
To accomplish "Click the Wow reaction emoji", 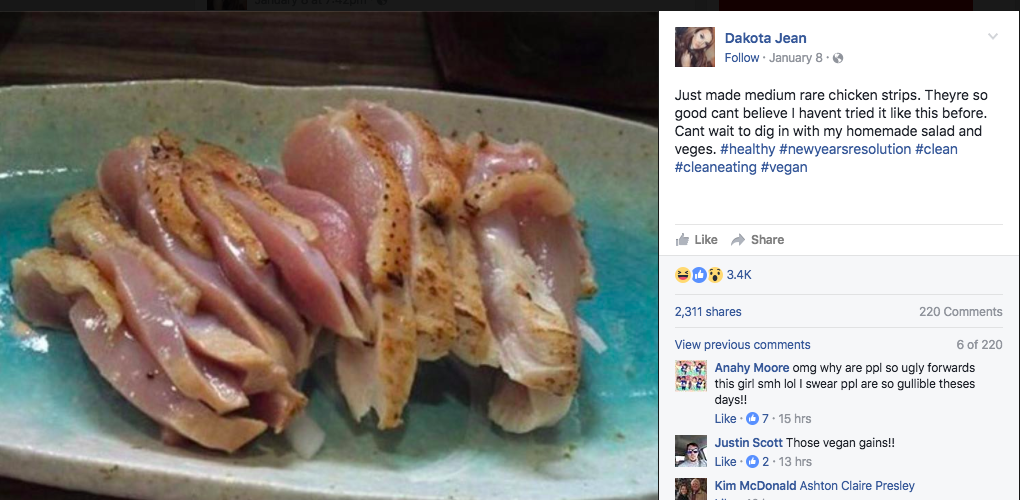I will (x=714, y=274).
